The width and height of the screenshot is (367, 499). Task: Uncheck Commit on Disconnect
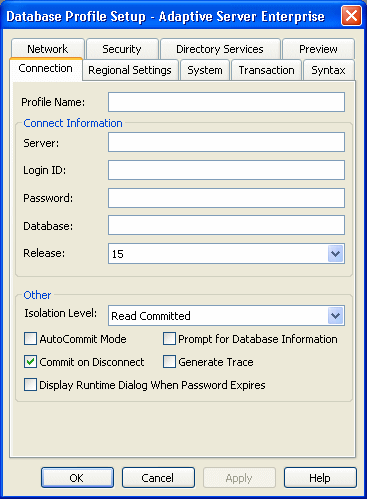30,362
